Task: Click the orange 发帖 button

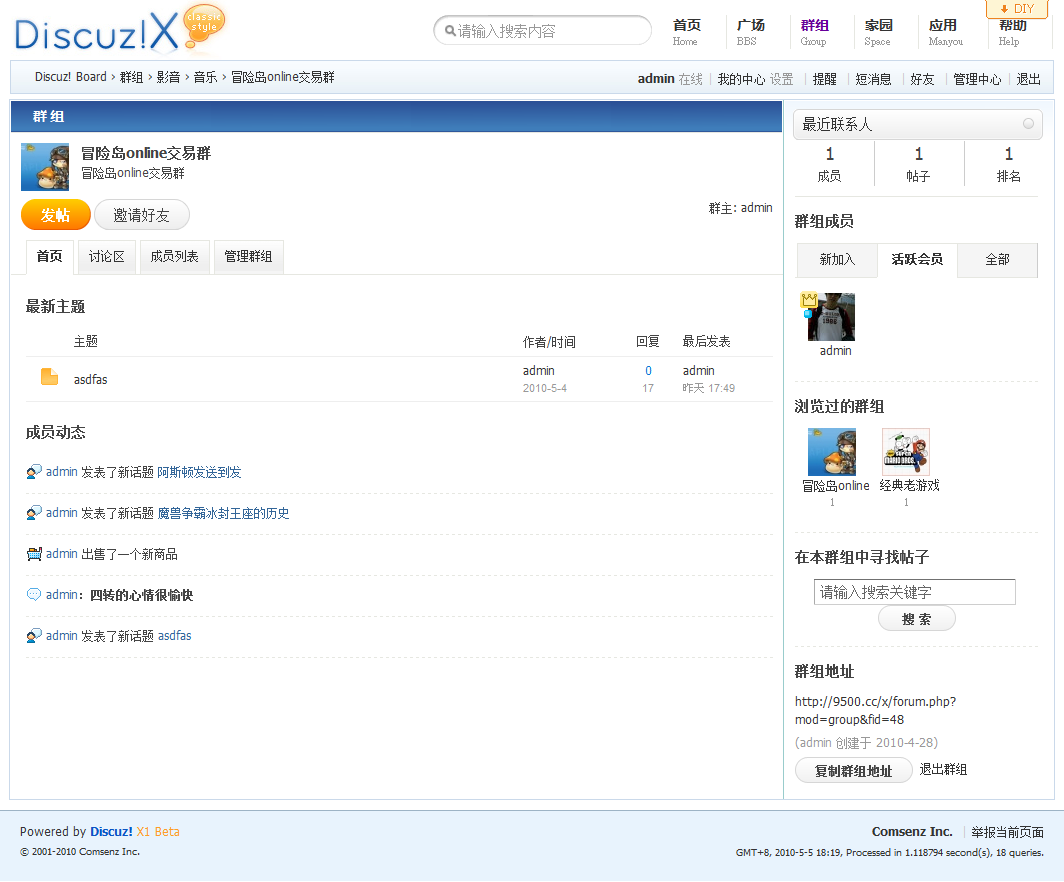Action: pos(56,215)
